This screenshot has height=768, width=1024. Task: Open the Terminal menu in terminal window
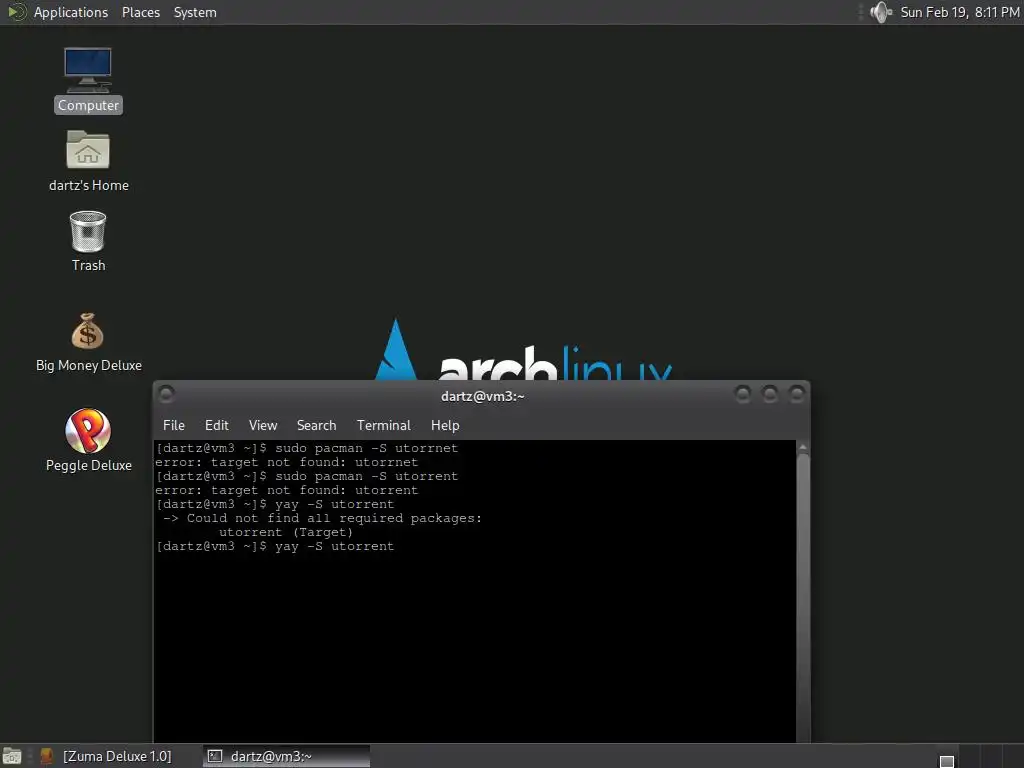384,425
